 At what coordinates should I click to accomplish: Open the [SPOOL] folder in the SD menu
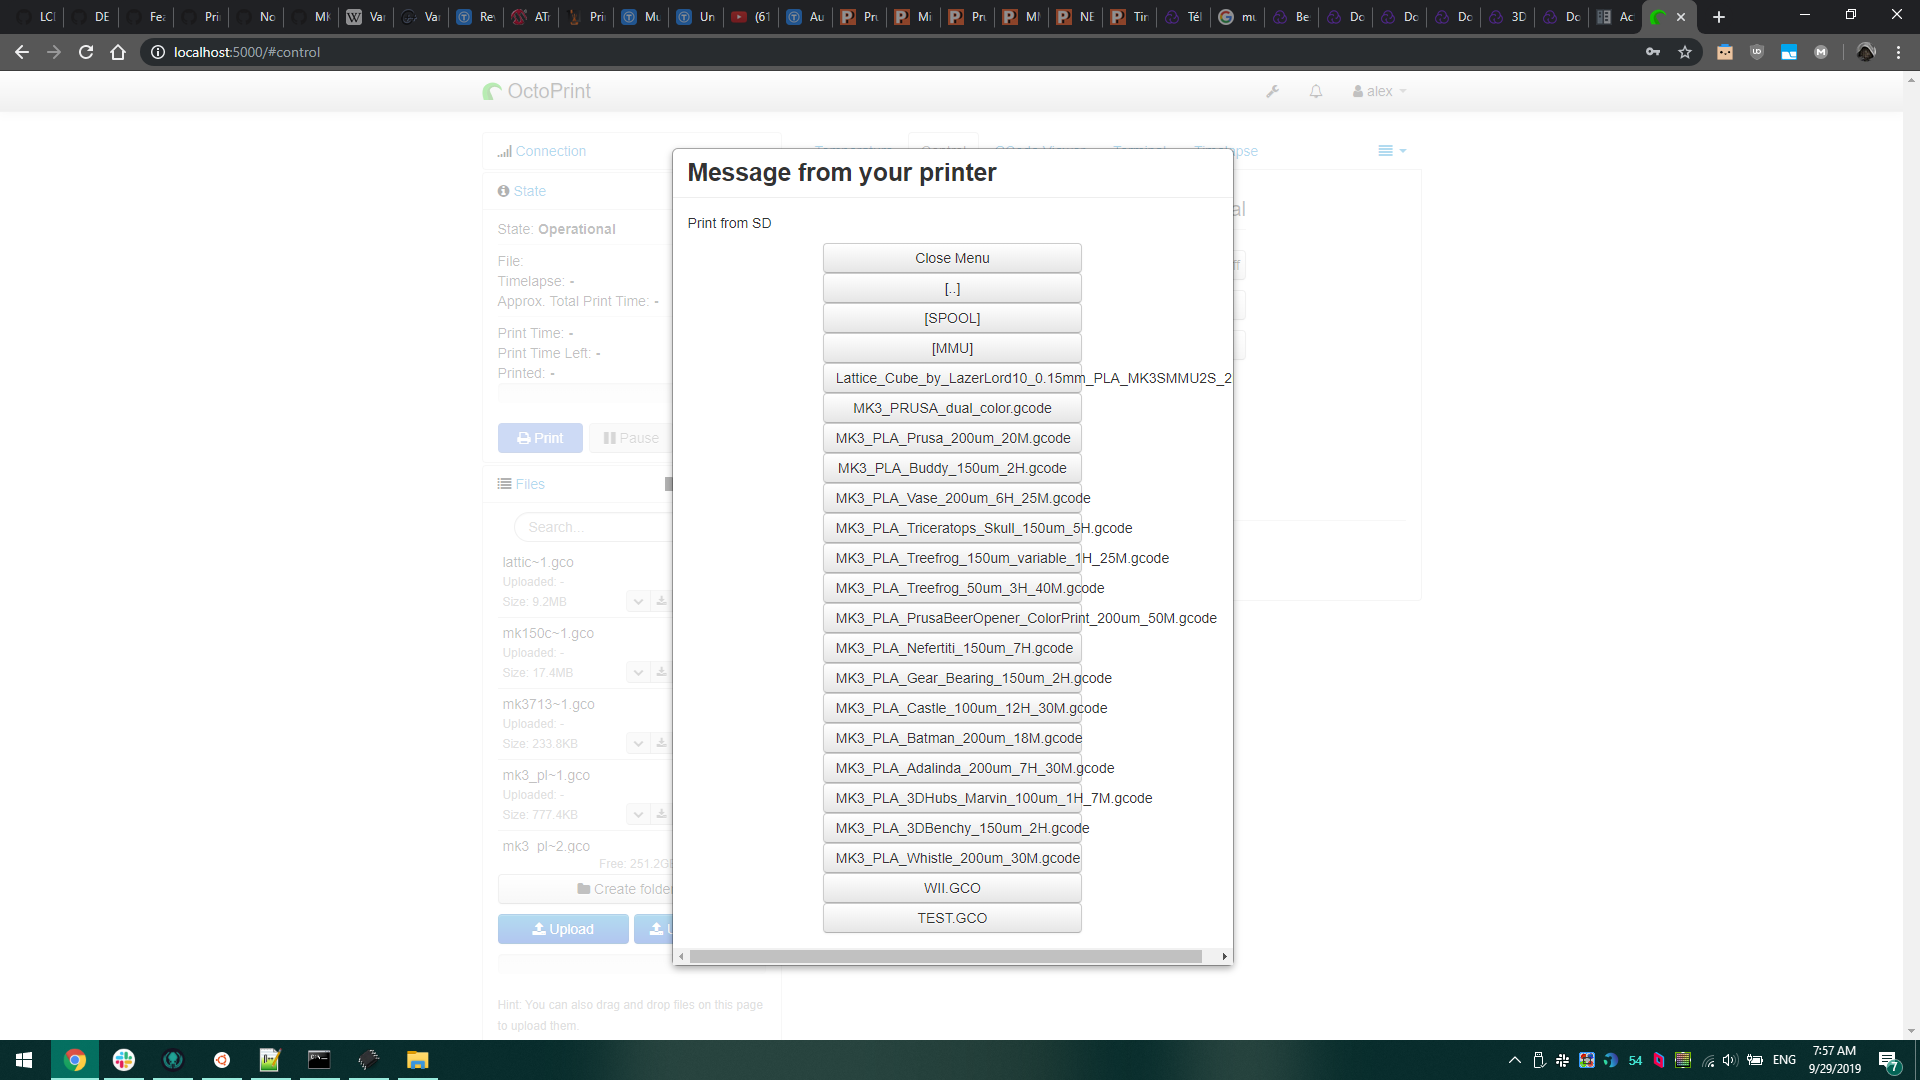pos(952,318)
